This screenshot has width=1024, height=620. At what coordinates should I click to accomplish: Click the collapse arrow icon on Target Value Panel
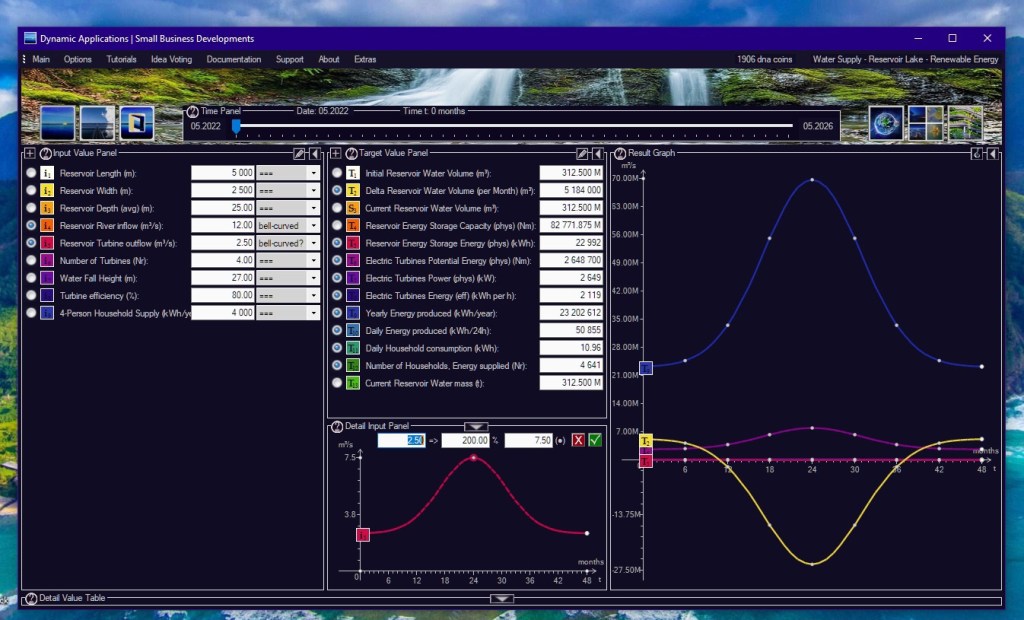pyautogui.click(x=597, y=154)
